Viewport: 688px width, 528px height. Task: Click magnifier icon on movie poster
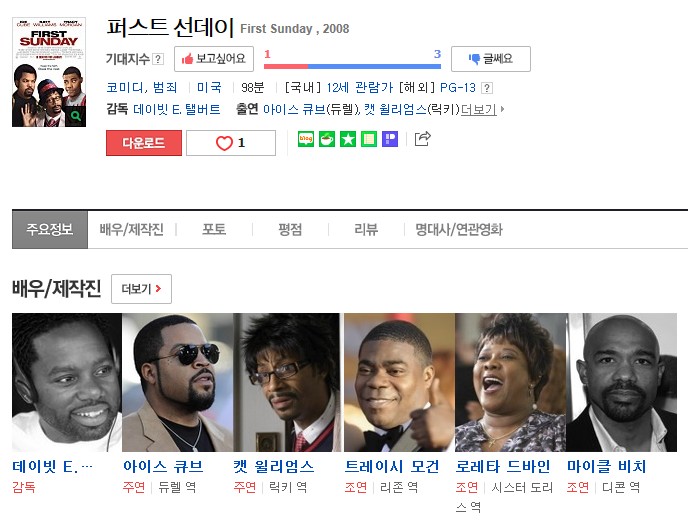pos(75,116)
